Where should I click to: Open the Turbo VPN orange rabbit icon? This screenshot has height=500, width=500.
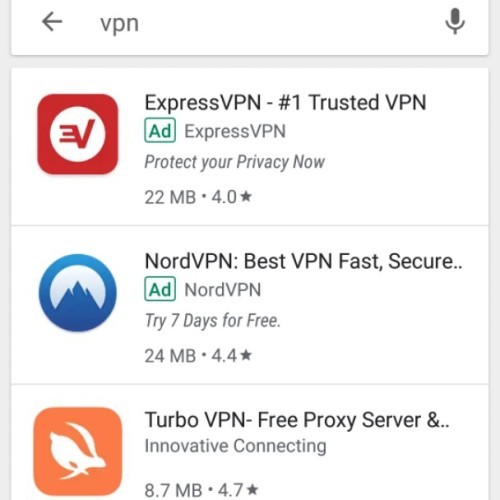[78, 451]
